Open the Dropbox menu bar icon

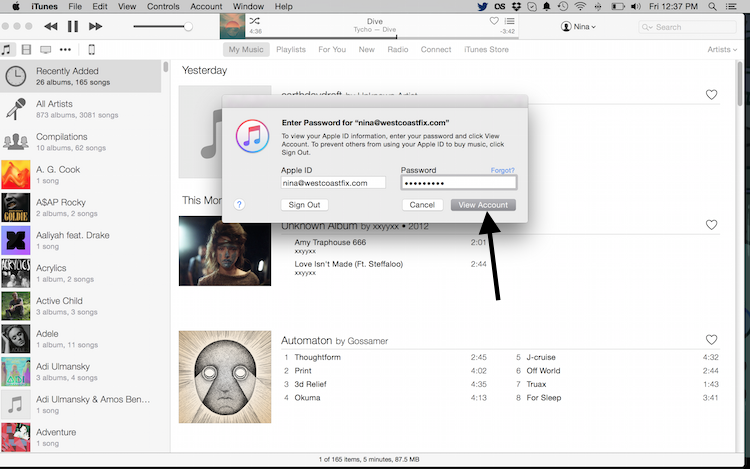click(x=516, y=6)
